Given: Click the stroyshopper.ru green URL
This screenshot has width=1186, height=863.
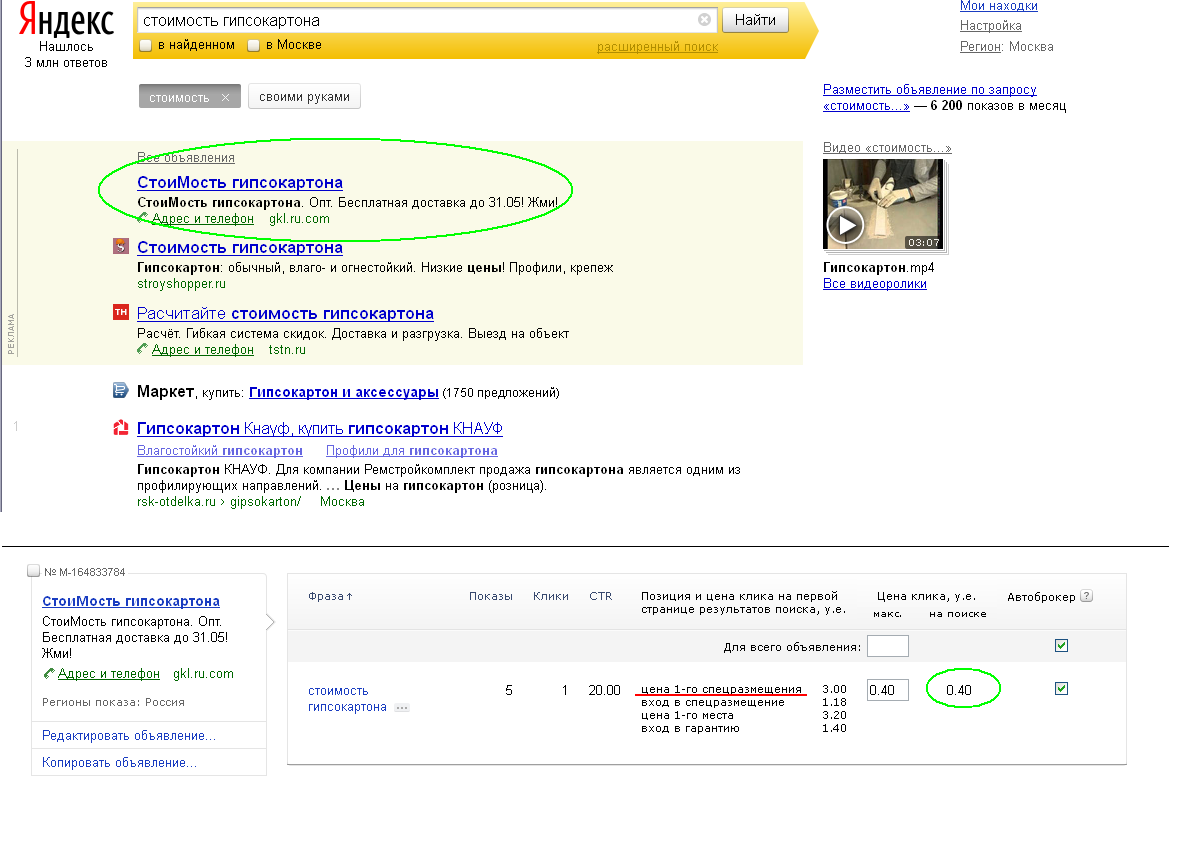Looking at the screenshot, I should (x=182, y=284).
